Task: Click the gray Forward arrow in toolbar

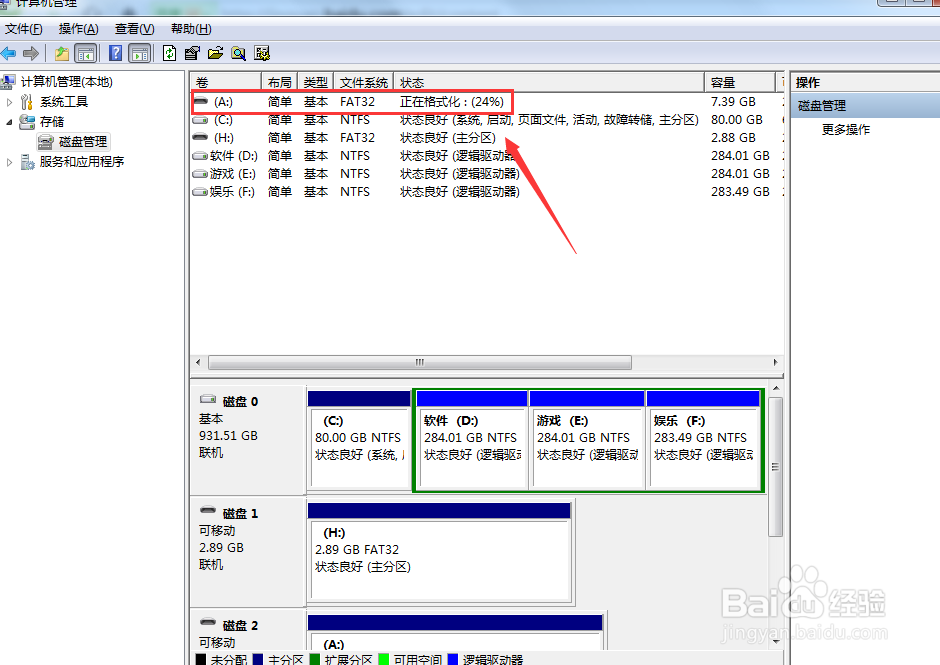Action: click(31, 53)
